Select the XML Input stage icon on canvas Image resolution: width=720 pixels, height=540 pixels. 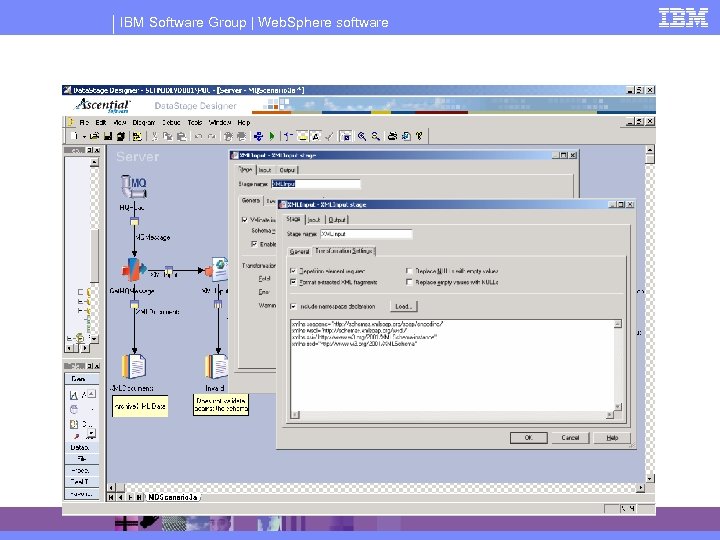[217, 270]
